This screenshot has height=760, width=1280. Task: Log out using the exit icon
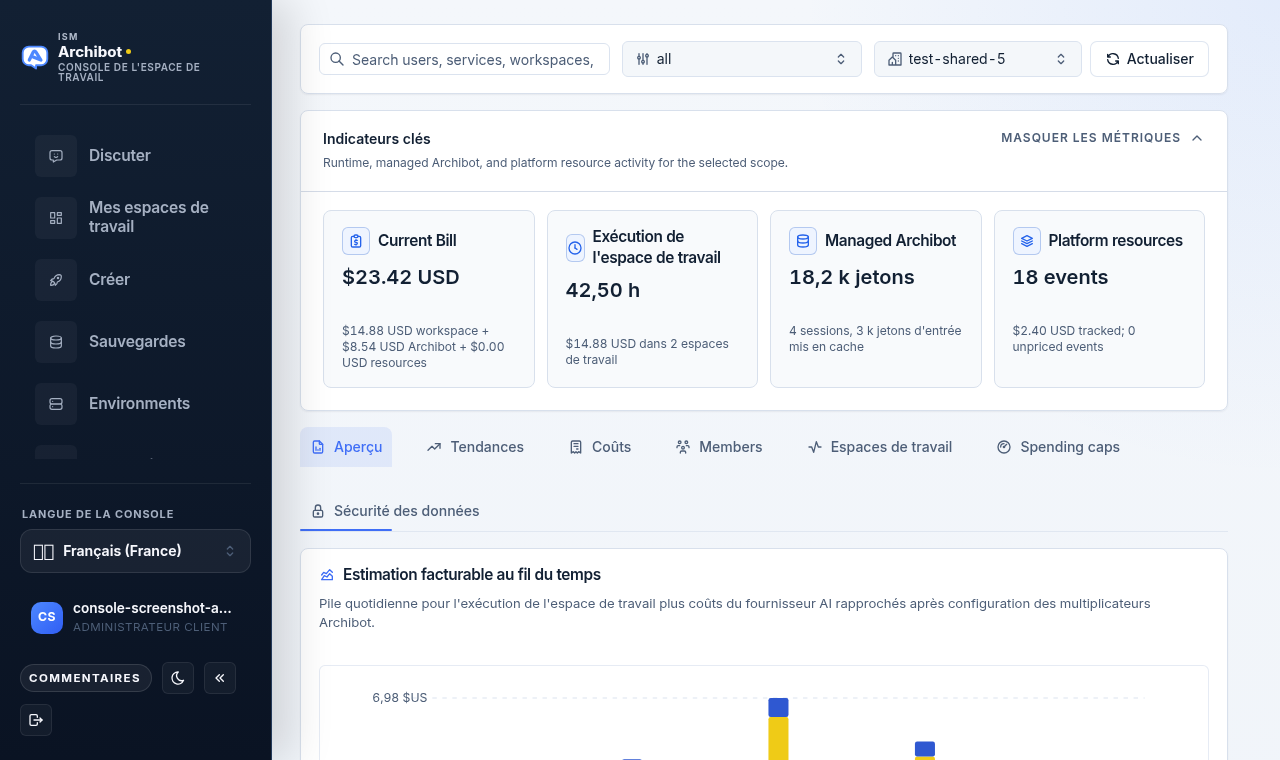click(36, 720)
